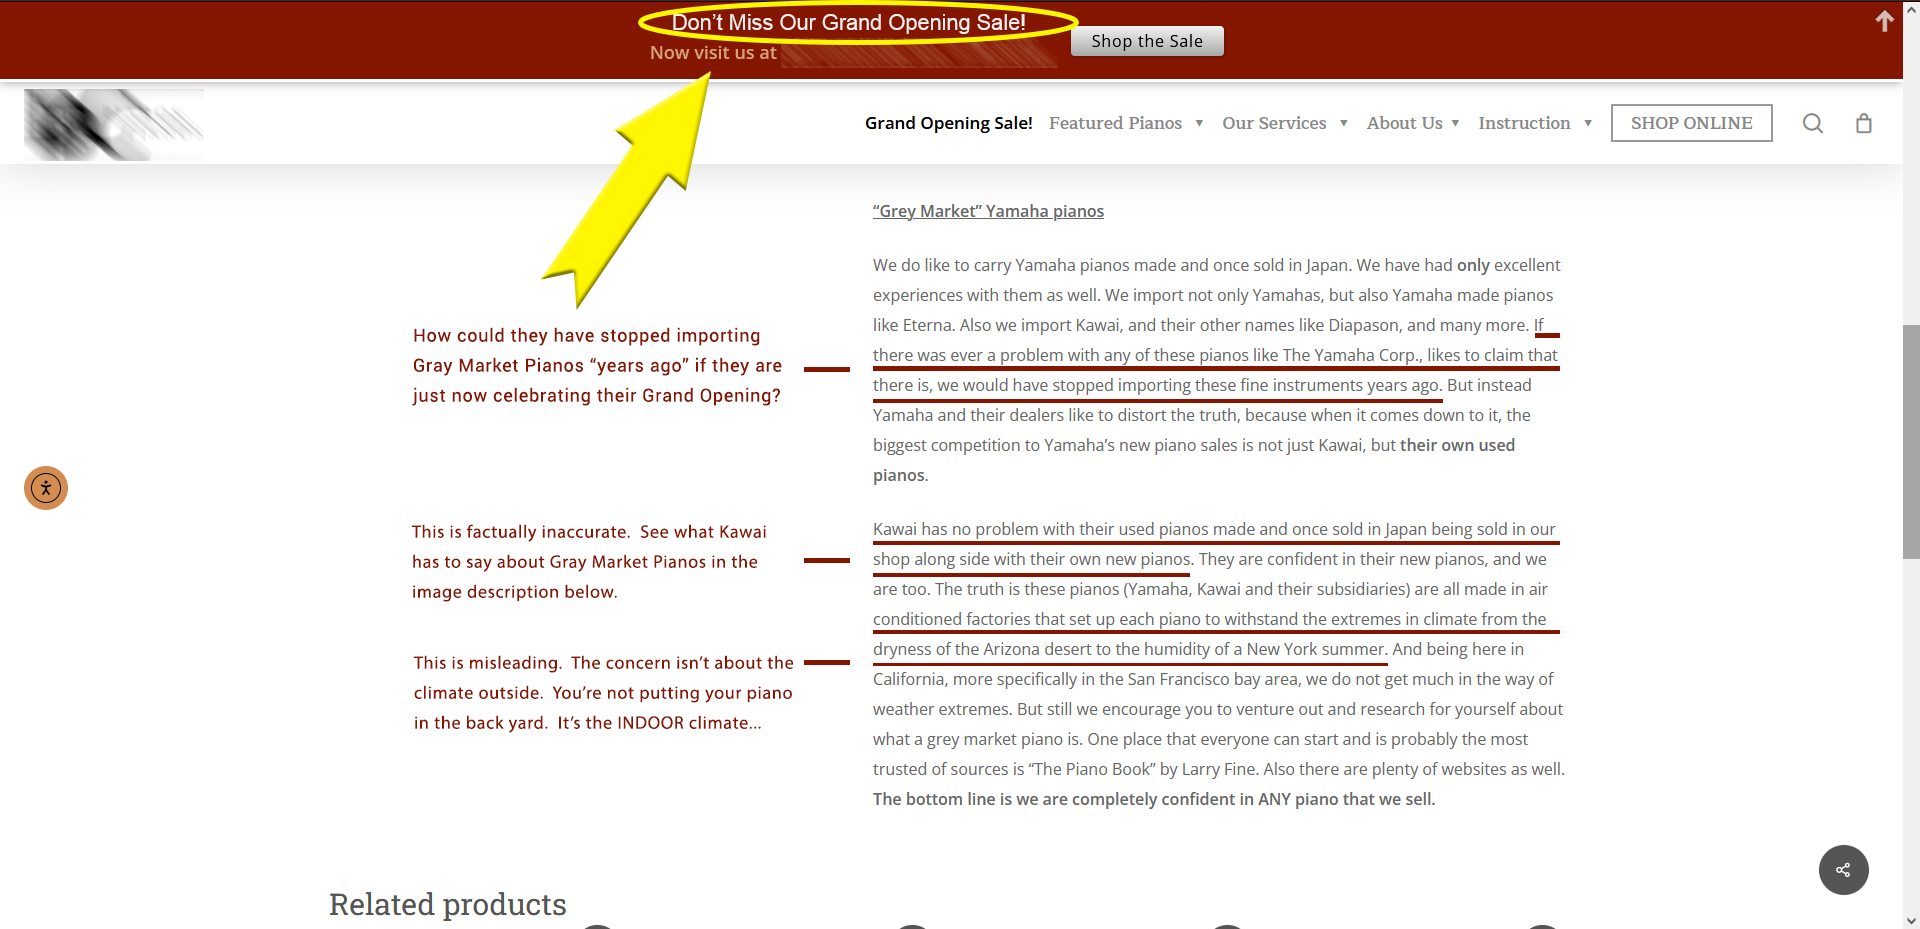Click the blurred site logo
Viewport: 1920px width, 929px height.
pyautogui.click(x=114, y=125)
